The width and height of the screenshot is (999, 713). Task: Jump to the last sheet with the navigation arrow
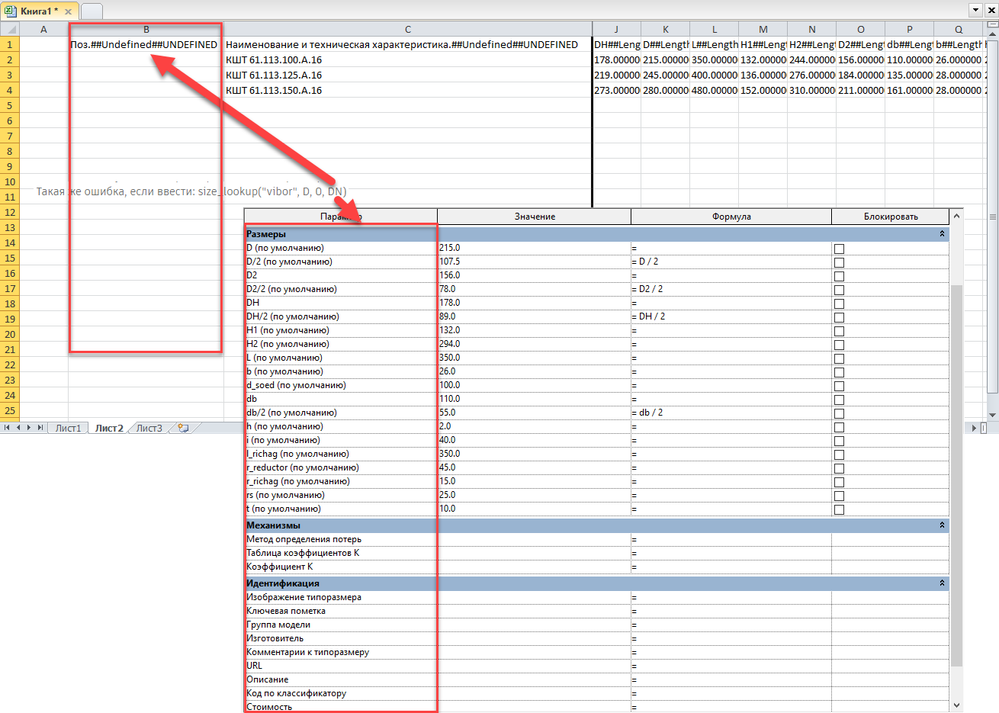coord(40,428)
